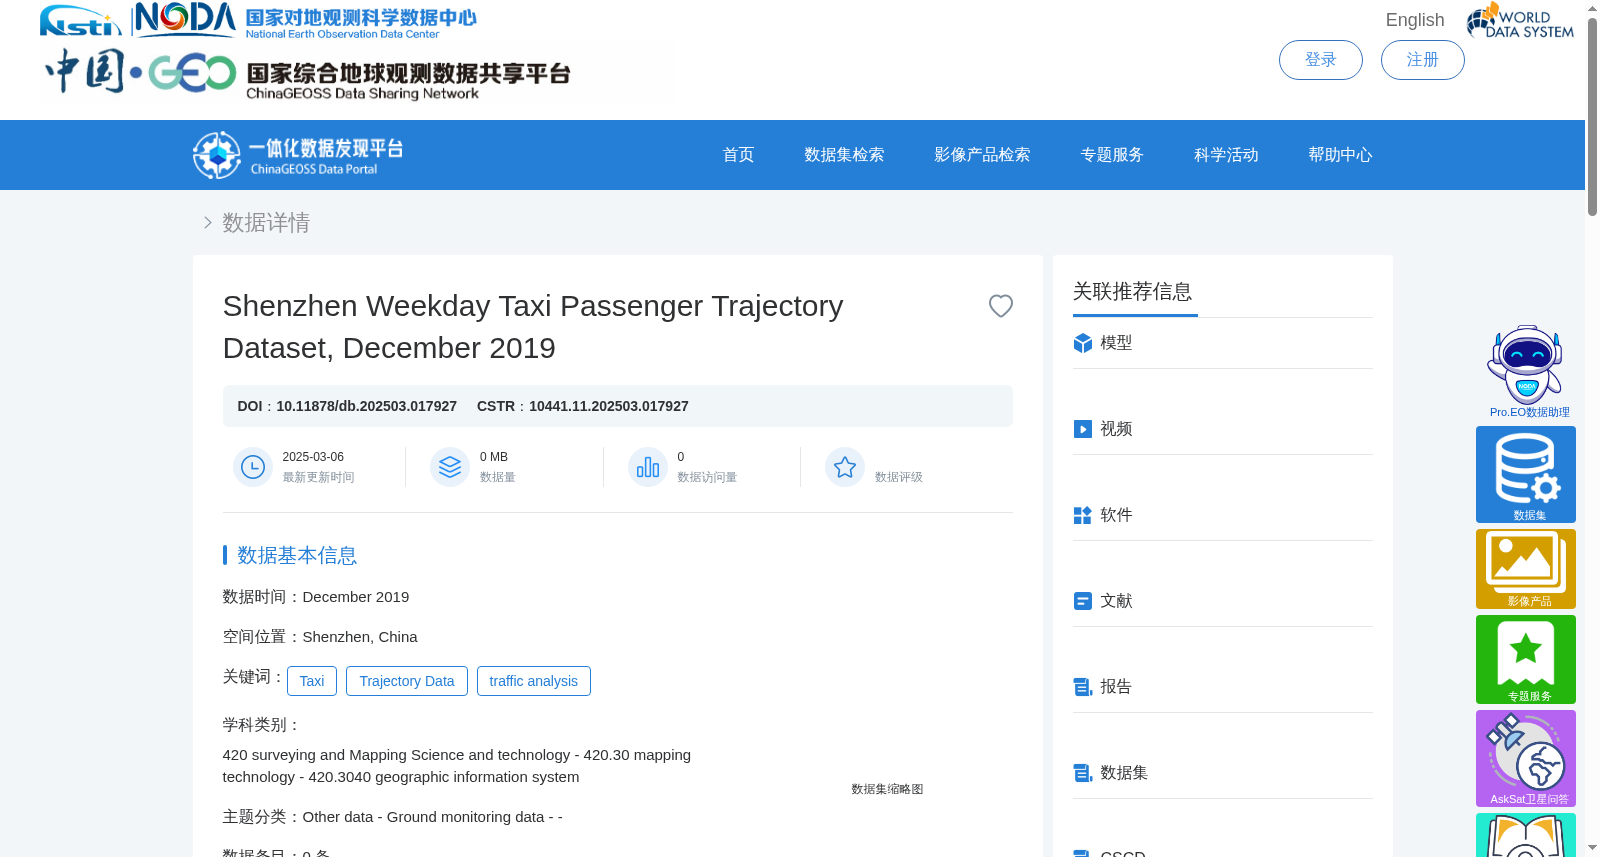Click the 软件 recommendation label
Screen dimensions: 1600x857
tap(1116, 515)
